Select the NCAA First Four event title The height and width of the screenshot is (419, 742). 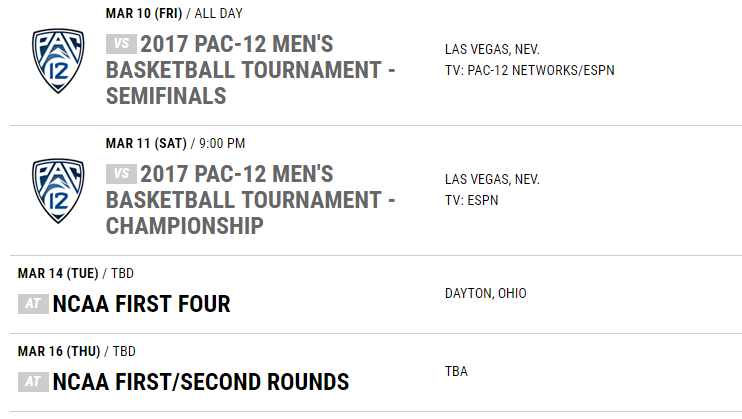141,304
